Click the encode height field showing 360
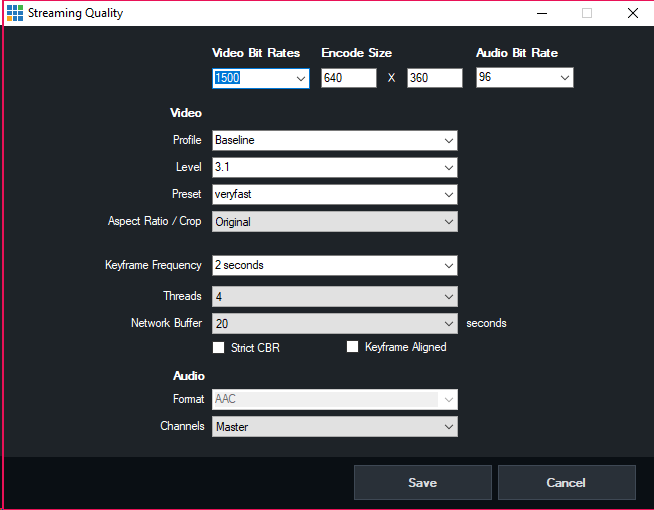Viewport: 654px width, 510px height. point(435,78)
